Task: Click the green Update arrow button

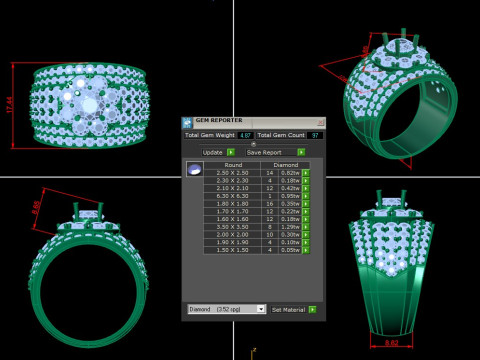Action: pyautogui.click(x=231, y=152)
